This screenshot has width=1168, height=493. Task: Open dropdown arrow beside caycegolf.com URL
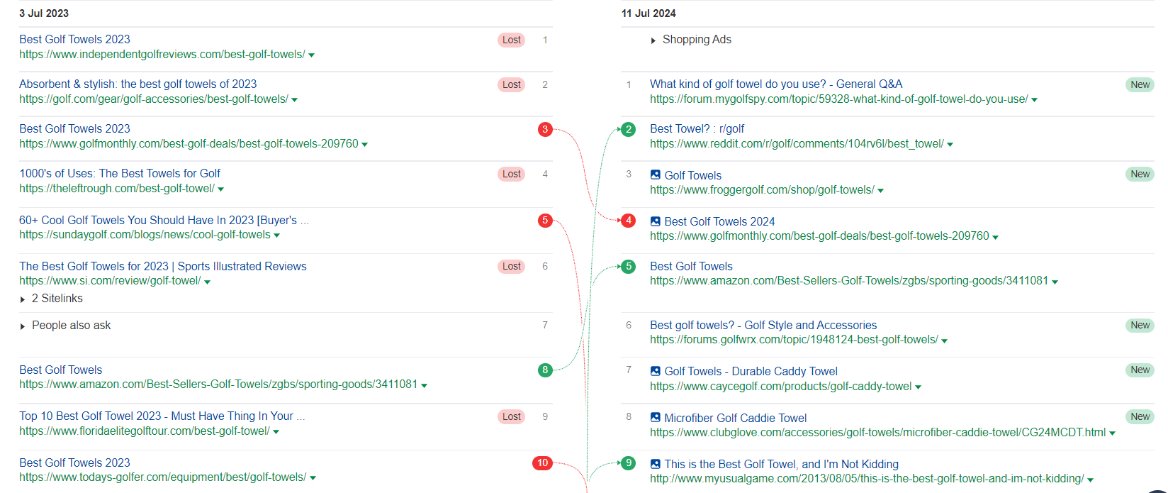pos(918,387)
